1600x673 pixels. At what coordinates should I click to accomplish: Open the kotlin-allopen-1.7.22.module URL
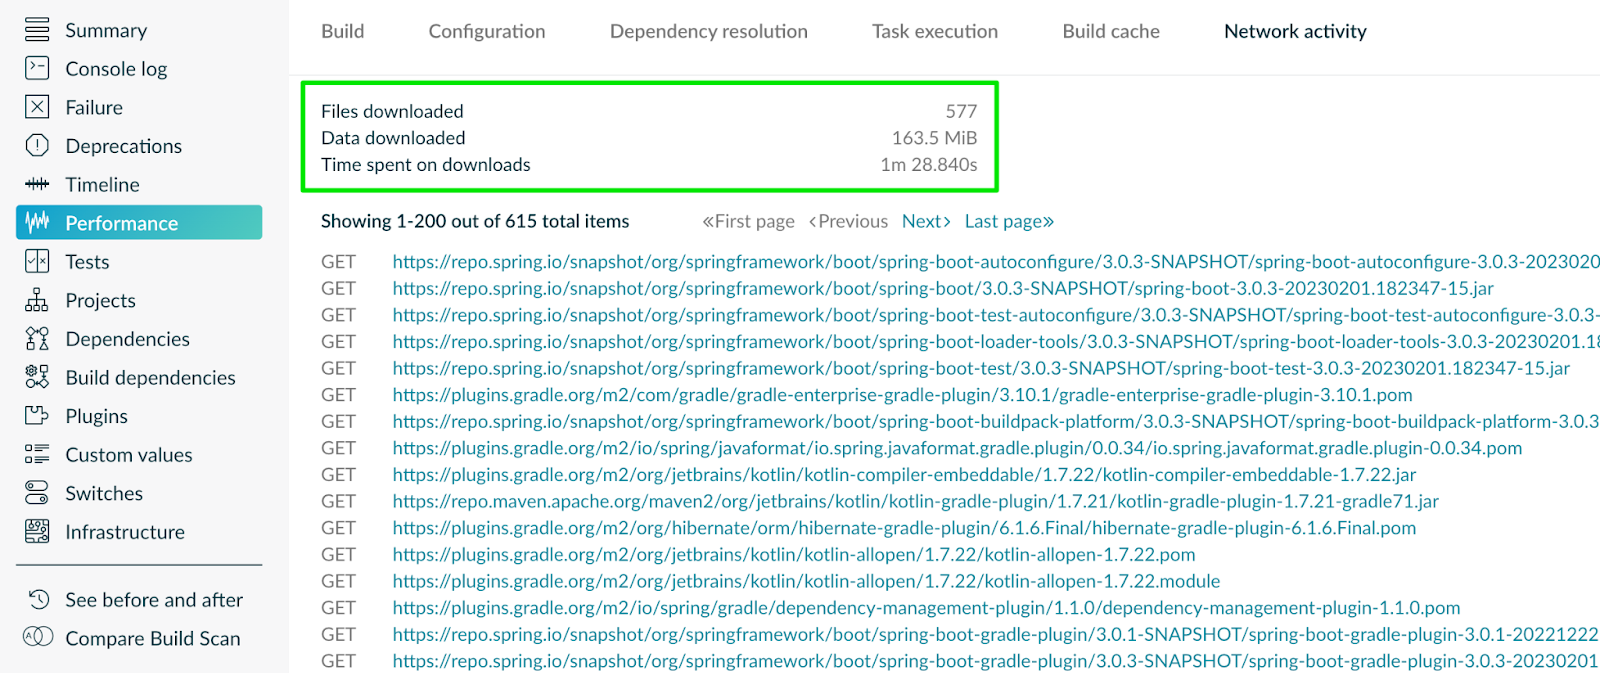[x=805, y=581]
